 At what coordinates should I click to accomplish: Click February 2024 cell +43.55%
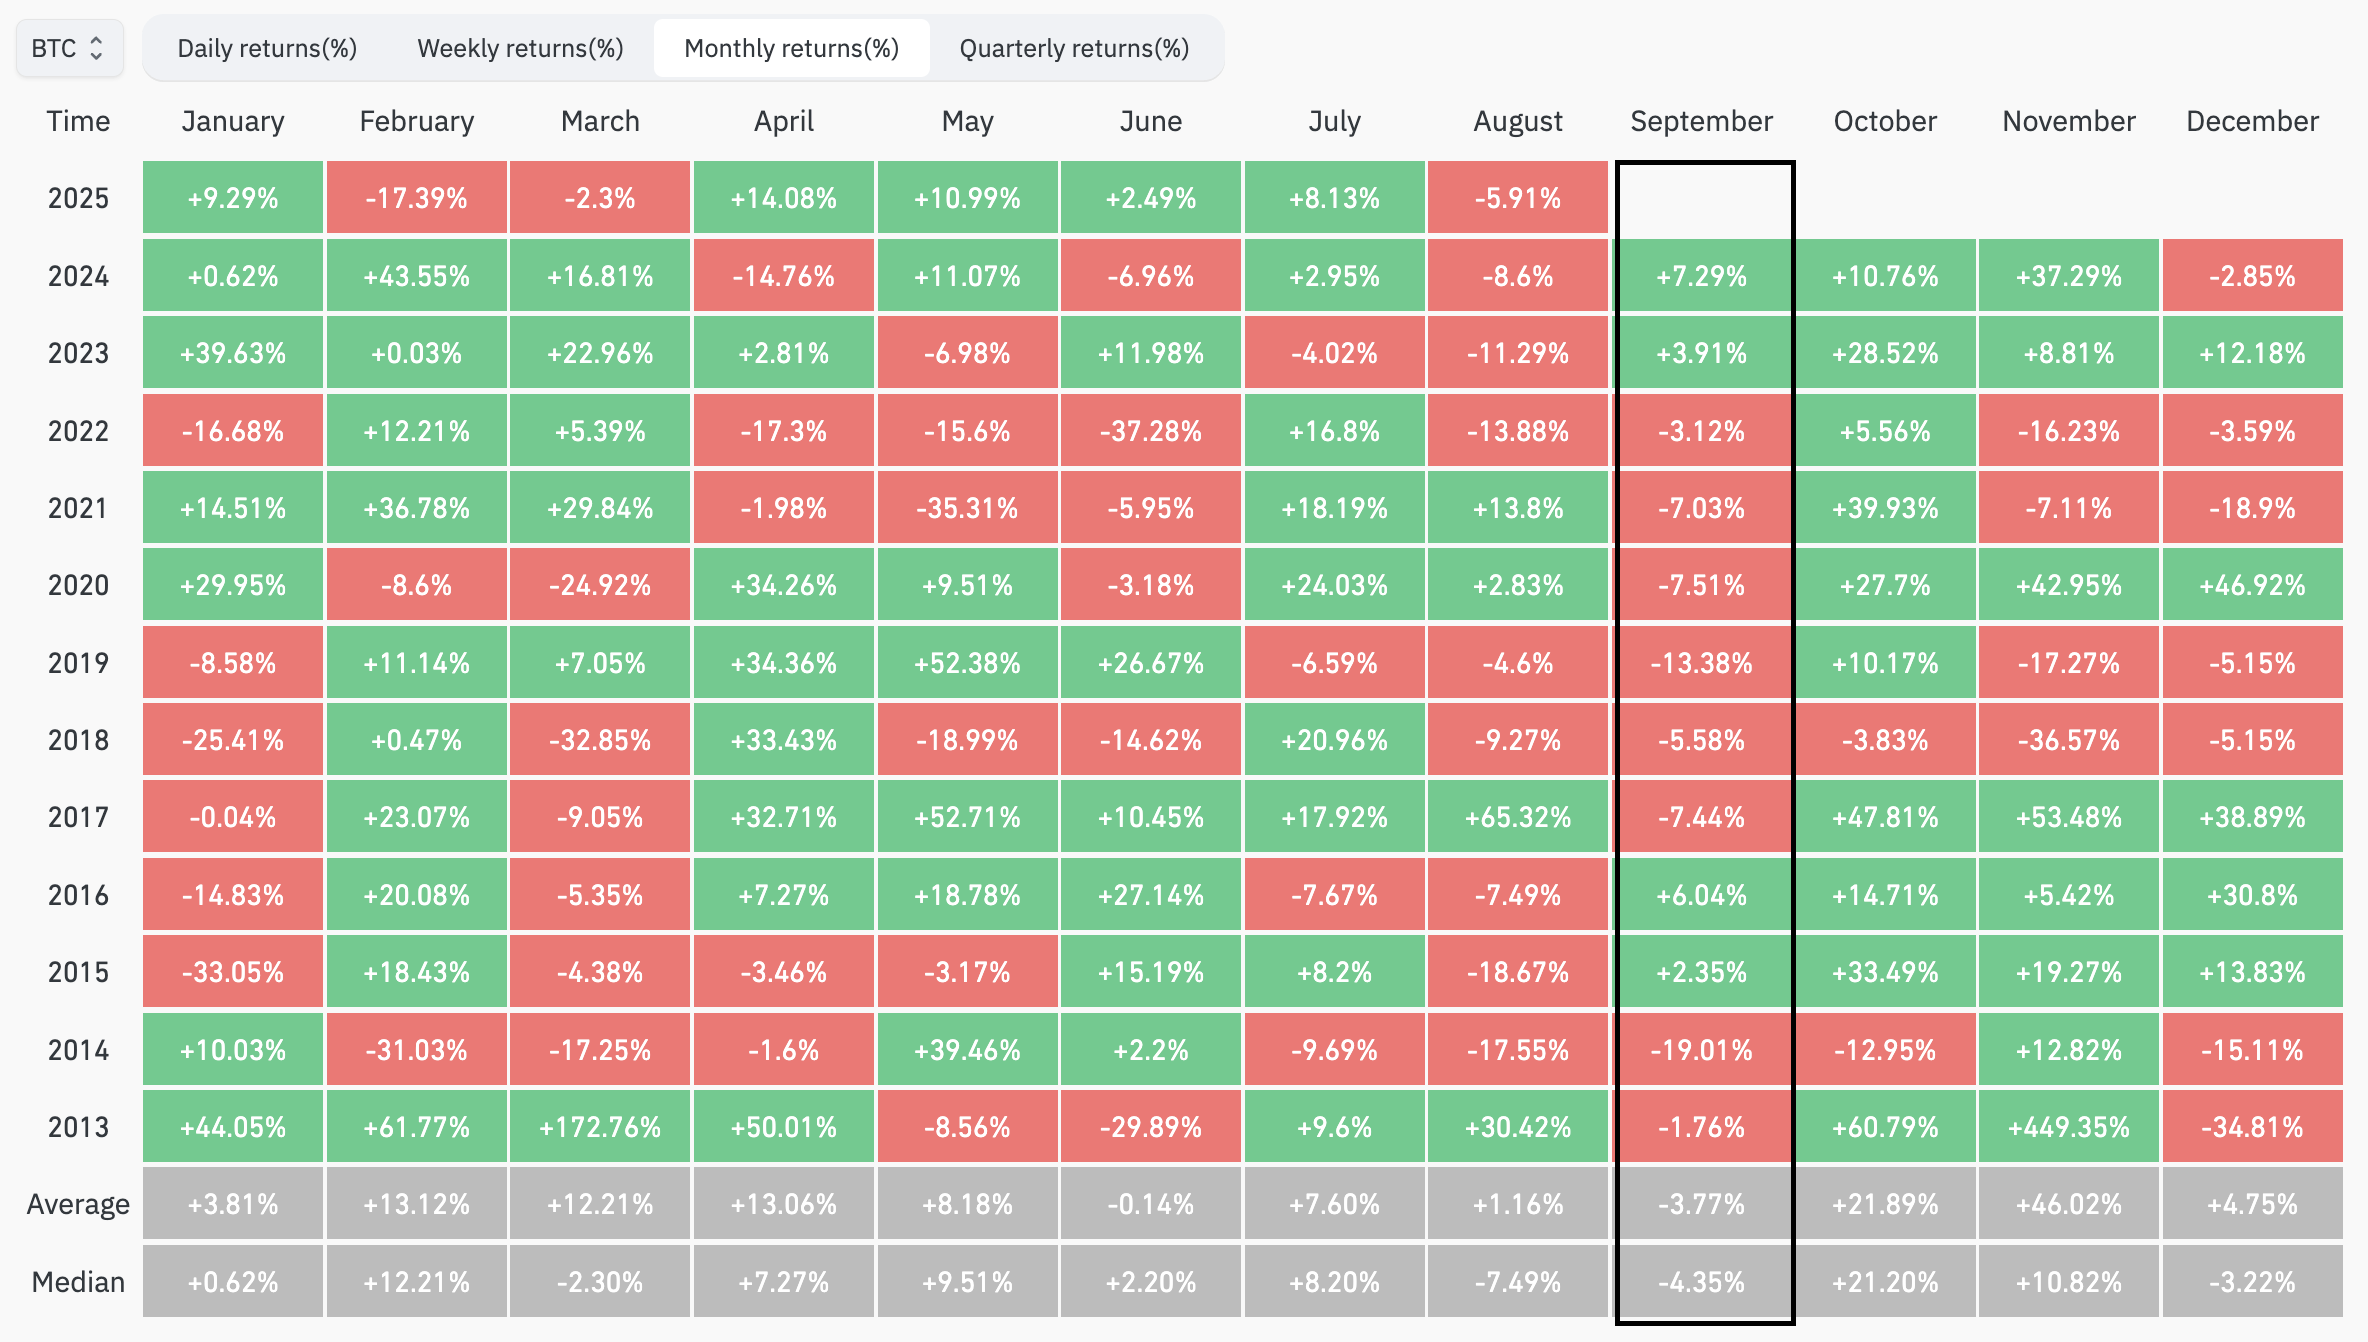click(416, 276)
